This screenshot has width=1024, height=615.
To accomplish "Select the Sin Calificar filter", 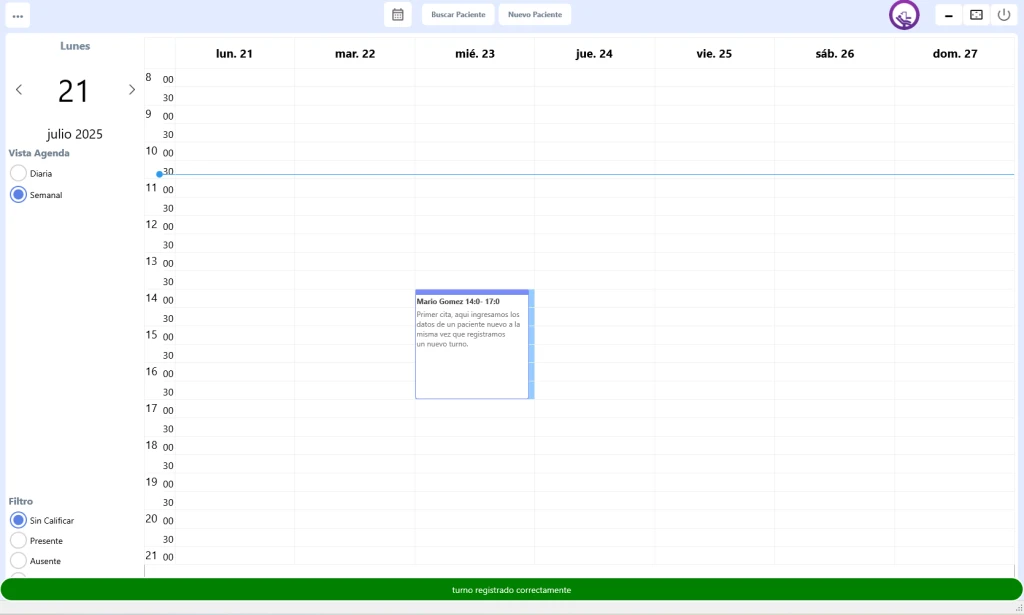I will click(x=18, y=520).
